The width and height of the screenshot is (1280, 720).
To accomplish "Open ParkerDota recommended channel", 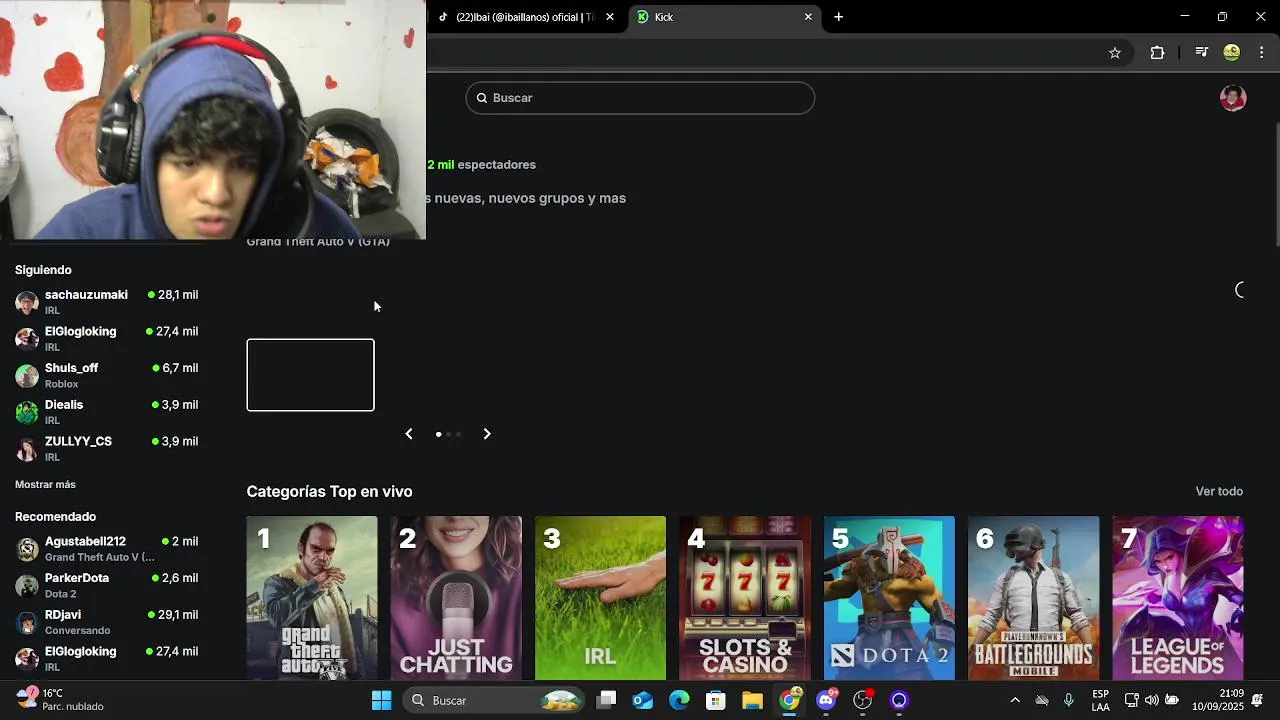I will pos(107,585).
